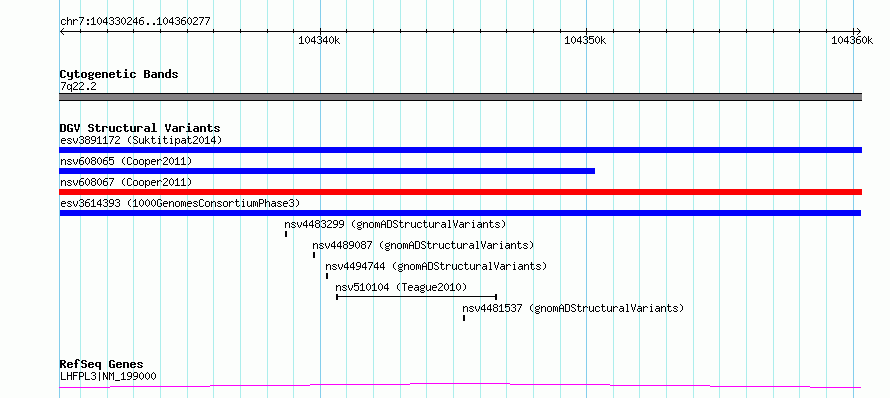The height and width of the screenshot is (398, 890).
Task: Click the 104350k ruler label
Action: 585,40
